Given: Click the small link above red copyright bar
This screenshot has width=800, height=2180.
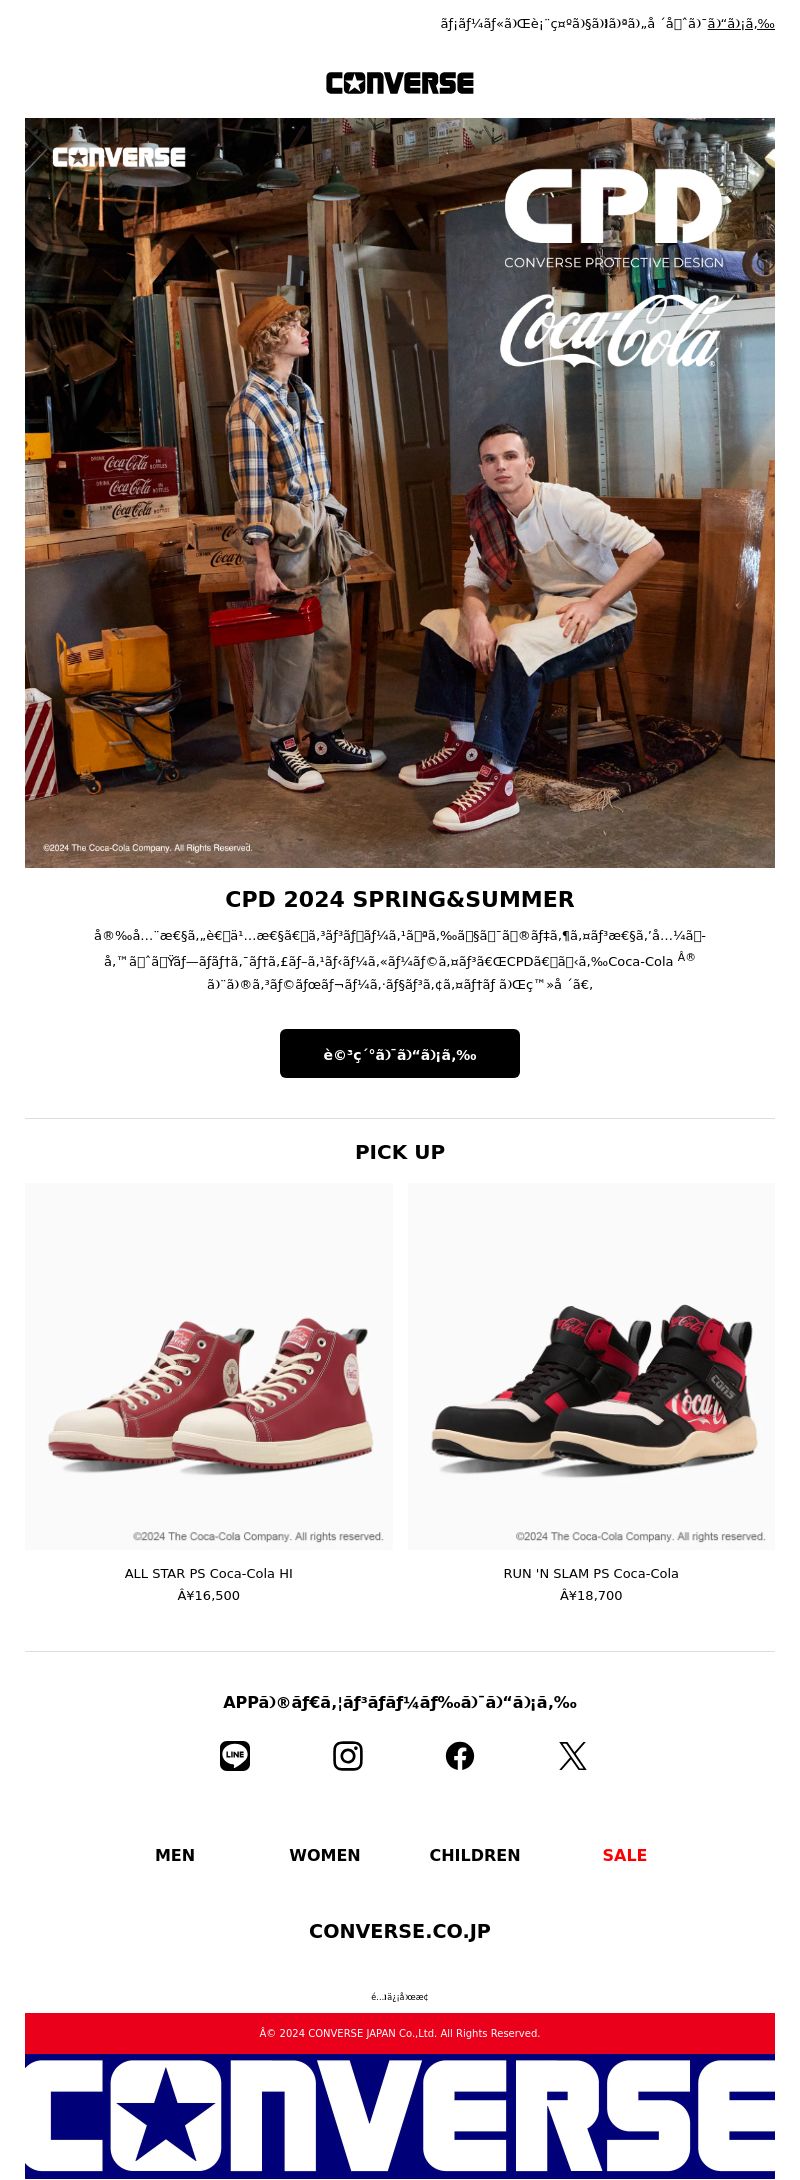Looking at the screenshot, I should point(400,1997).
